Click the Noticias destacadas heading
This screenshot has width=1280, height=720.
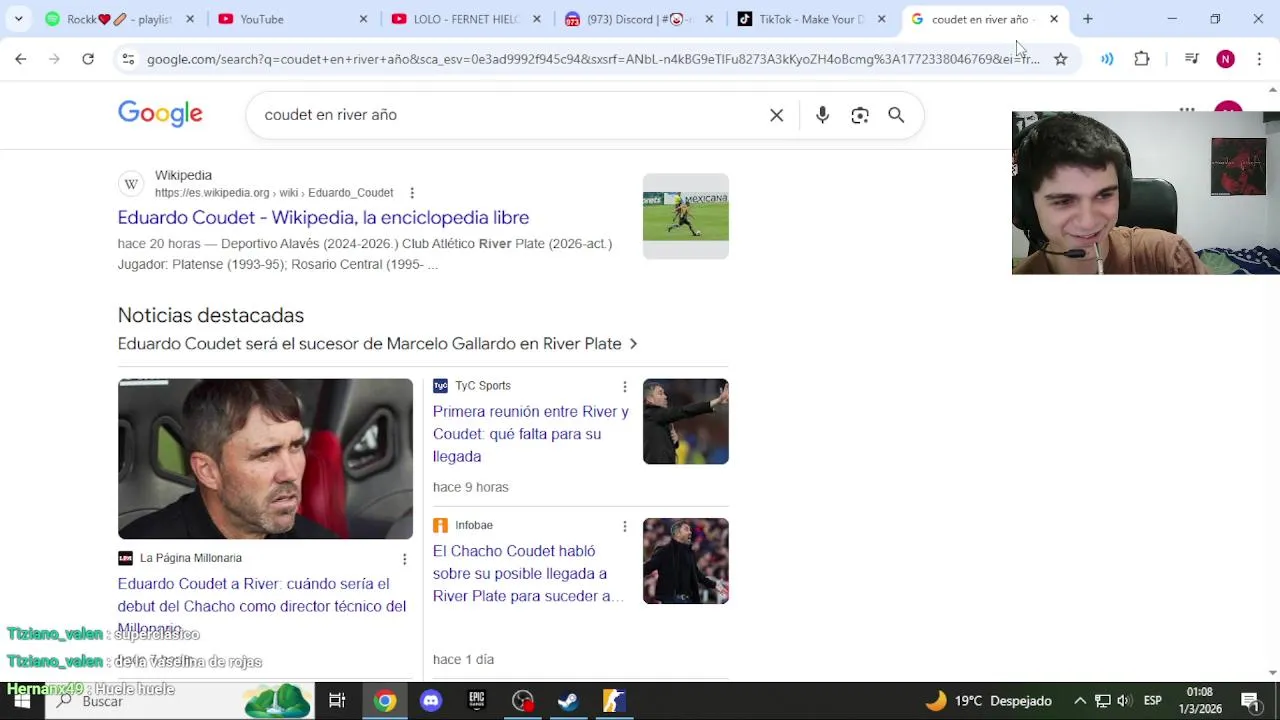click(211, 315)
